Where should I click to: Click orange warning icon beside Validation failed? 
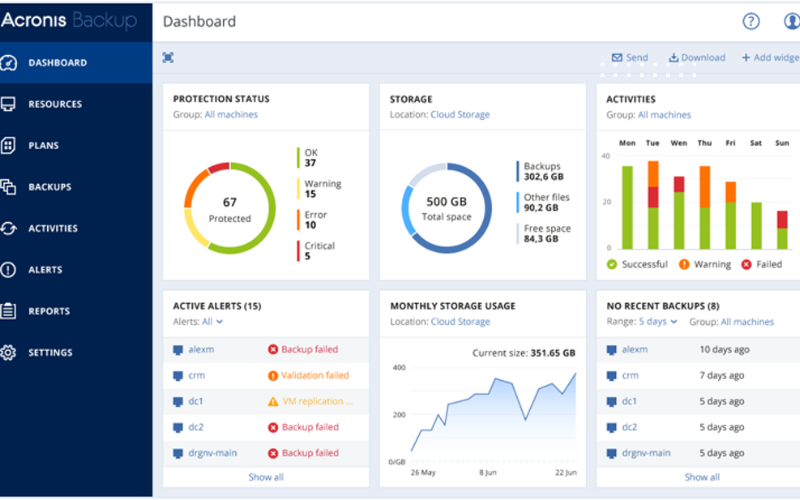pyautogui.click(x=273, y=376)
